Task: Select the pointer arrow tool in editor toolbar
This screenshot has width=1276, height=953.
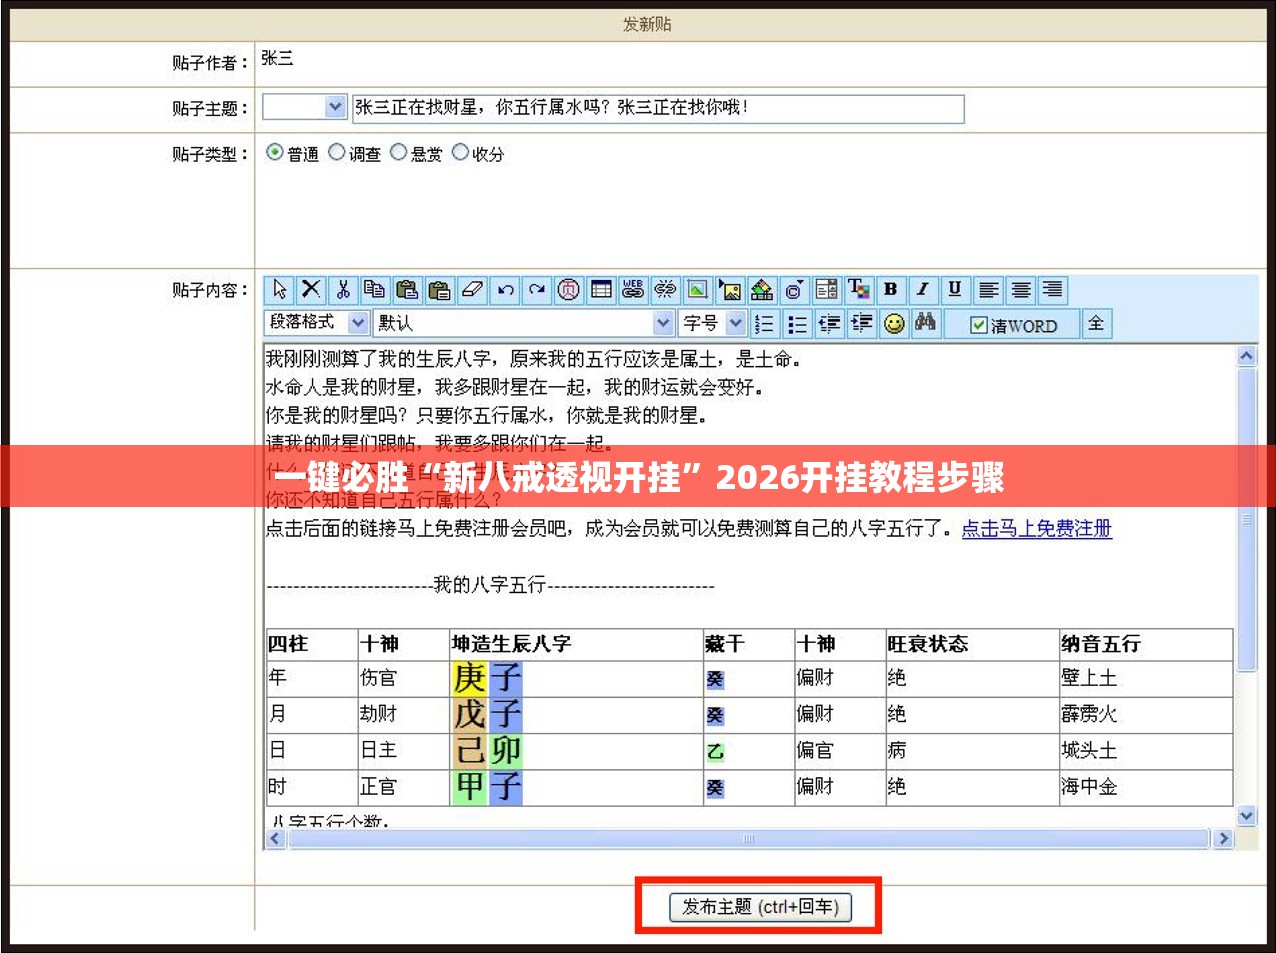Action: click(279, 290)
